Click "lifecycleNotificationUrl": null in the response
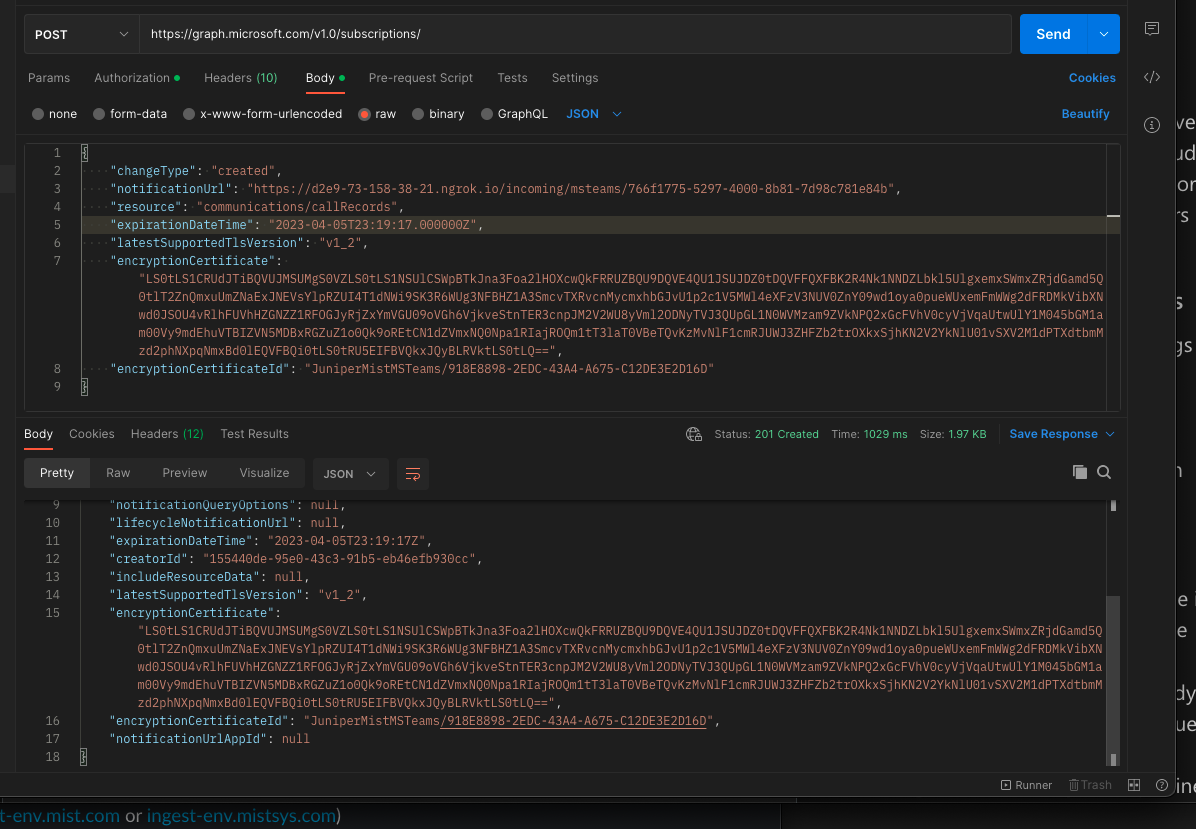 pyautogui.click(x=227, y=523)
